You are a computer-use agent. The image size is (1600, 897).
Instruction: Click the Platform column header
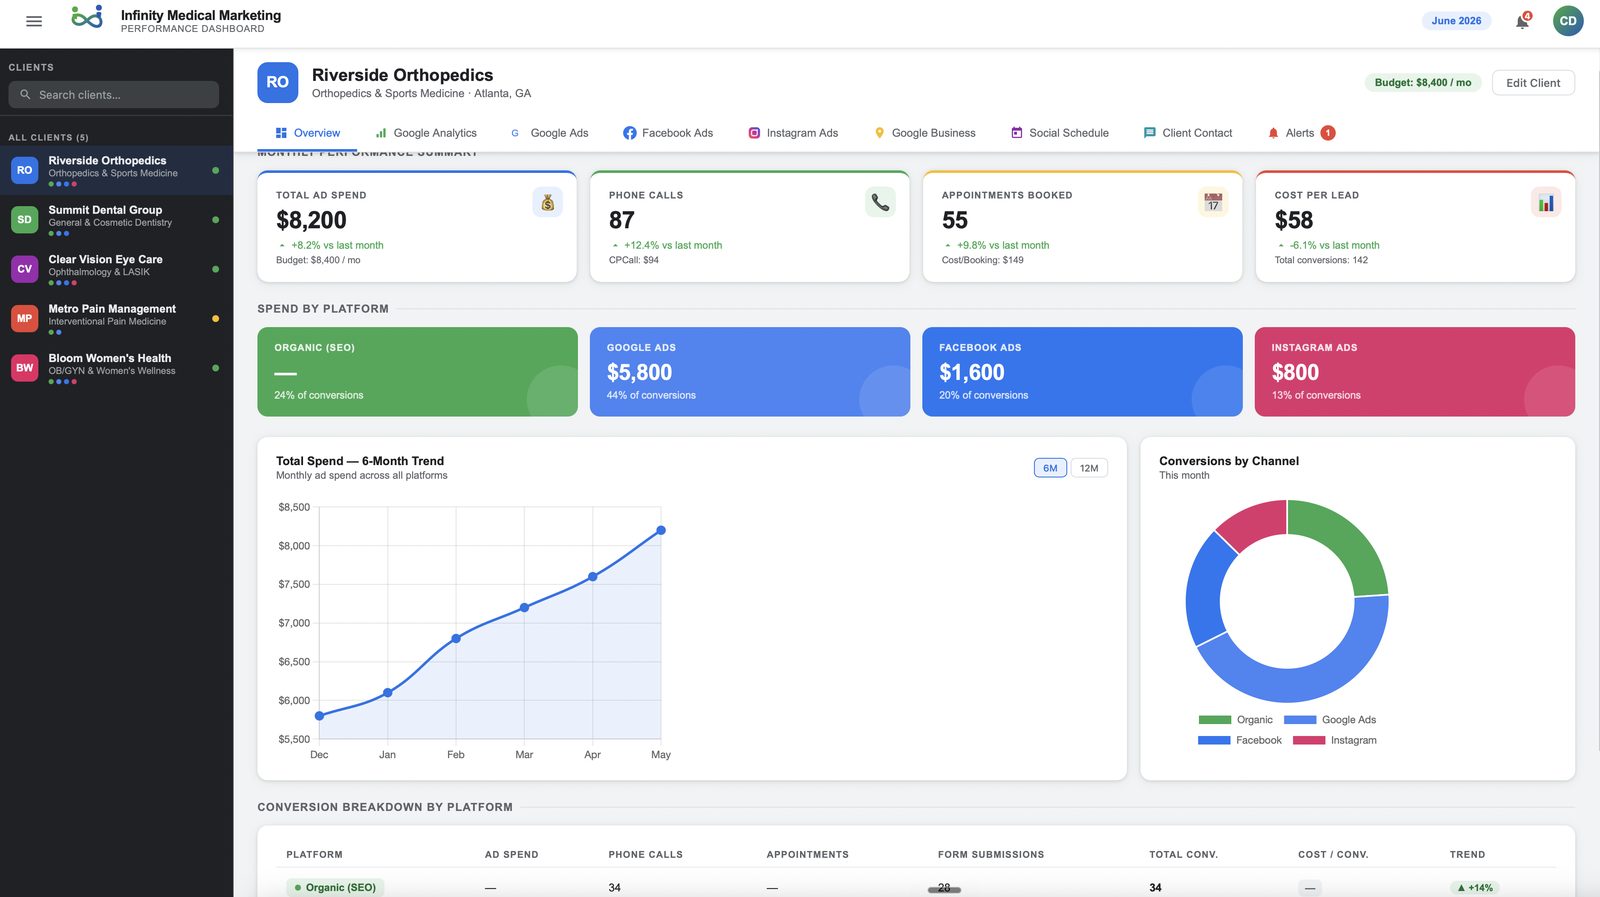314,855
